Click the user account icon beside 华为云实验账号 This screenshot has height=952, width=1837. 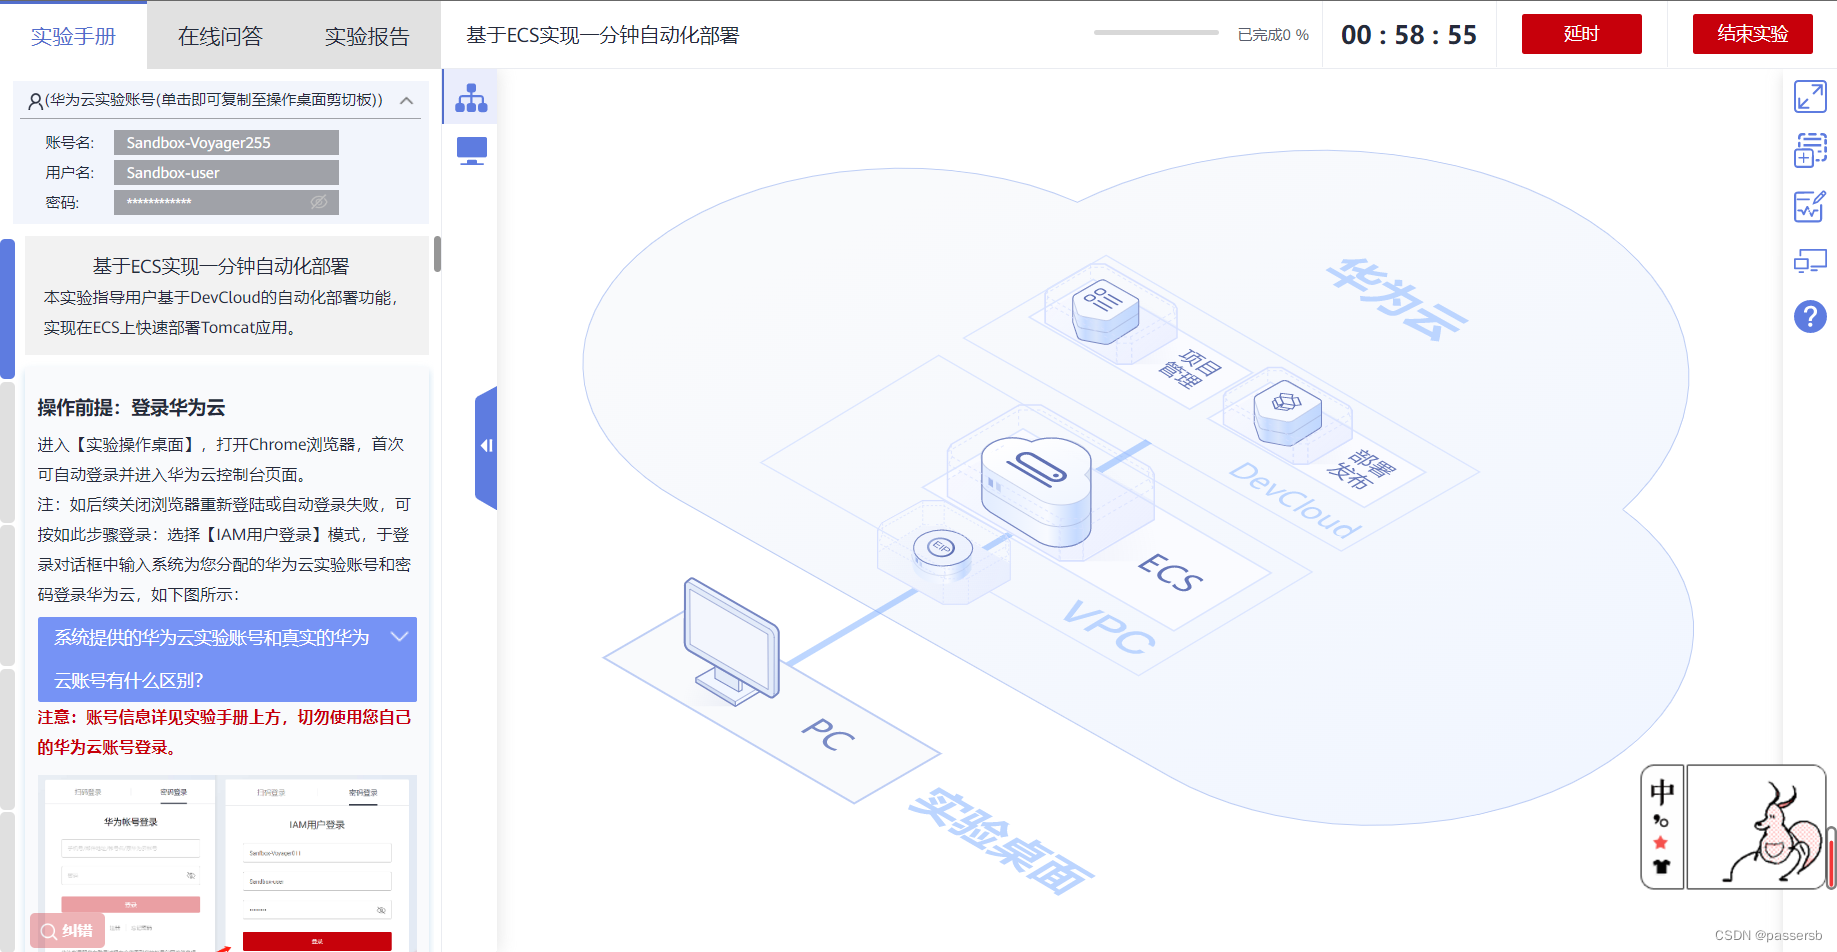tap(35, 100)
